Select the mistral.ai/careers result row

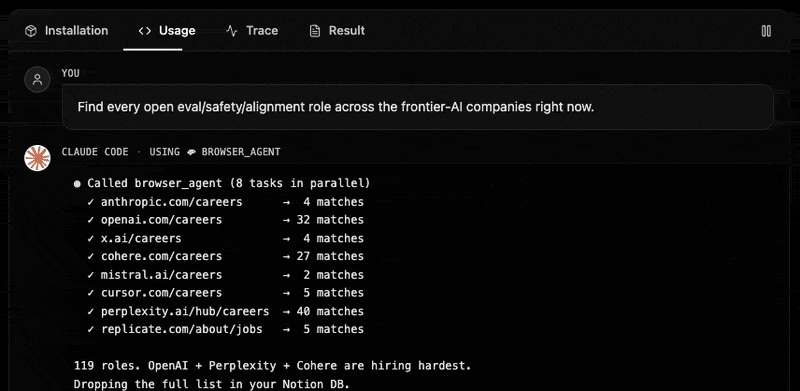(x=226, y=275)
